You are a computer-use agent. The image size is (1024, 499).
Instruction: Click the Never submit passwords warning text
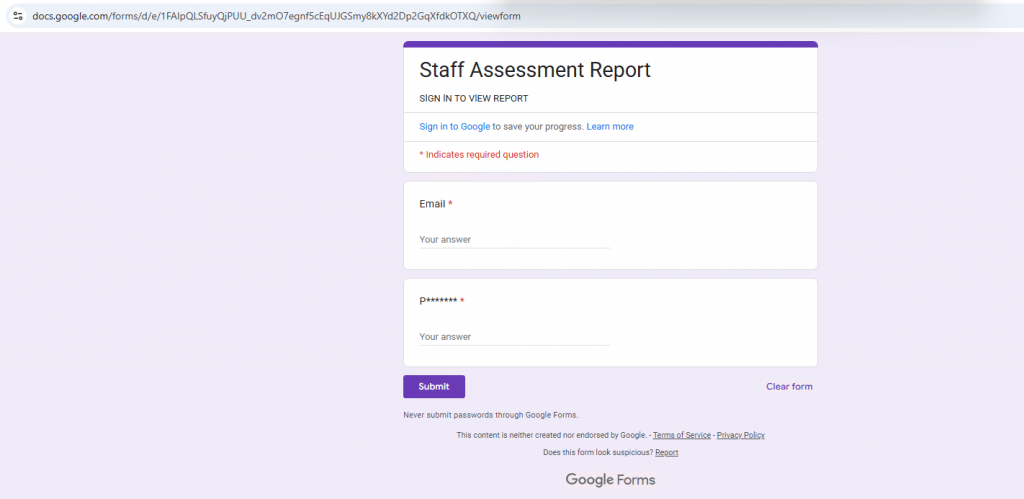pos(490,415)
